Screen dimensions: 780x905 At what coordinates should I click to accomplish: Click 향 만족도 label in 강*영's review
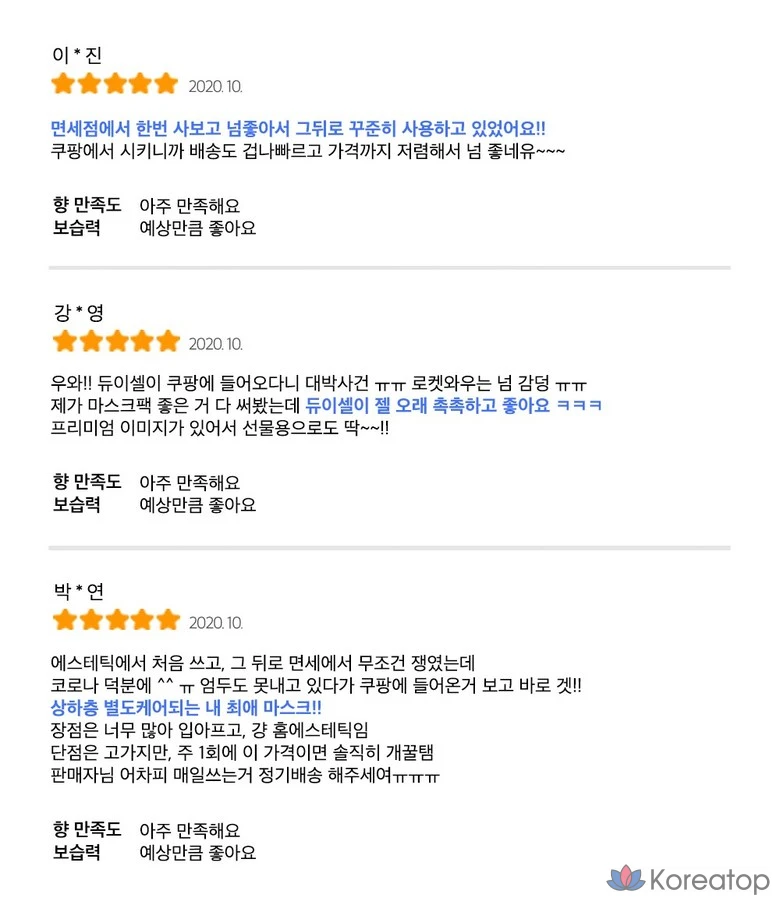[x=87, y=483]
